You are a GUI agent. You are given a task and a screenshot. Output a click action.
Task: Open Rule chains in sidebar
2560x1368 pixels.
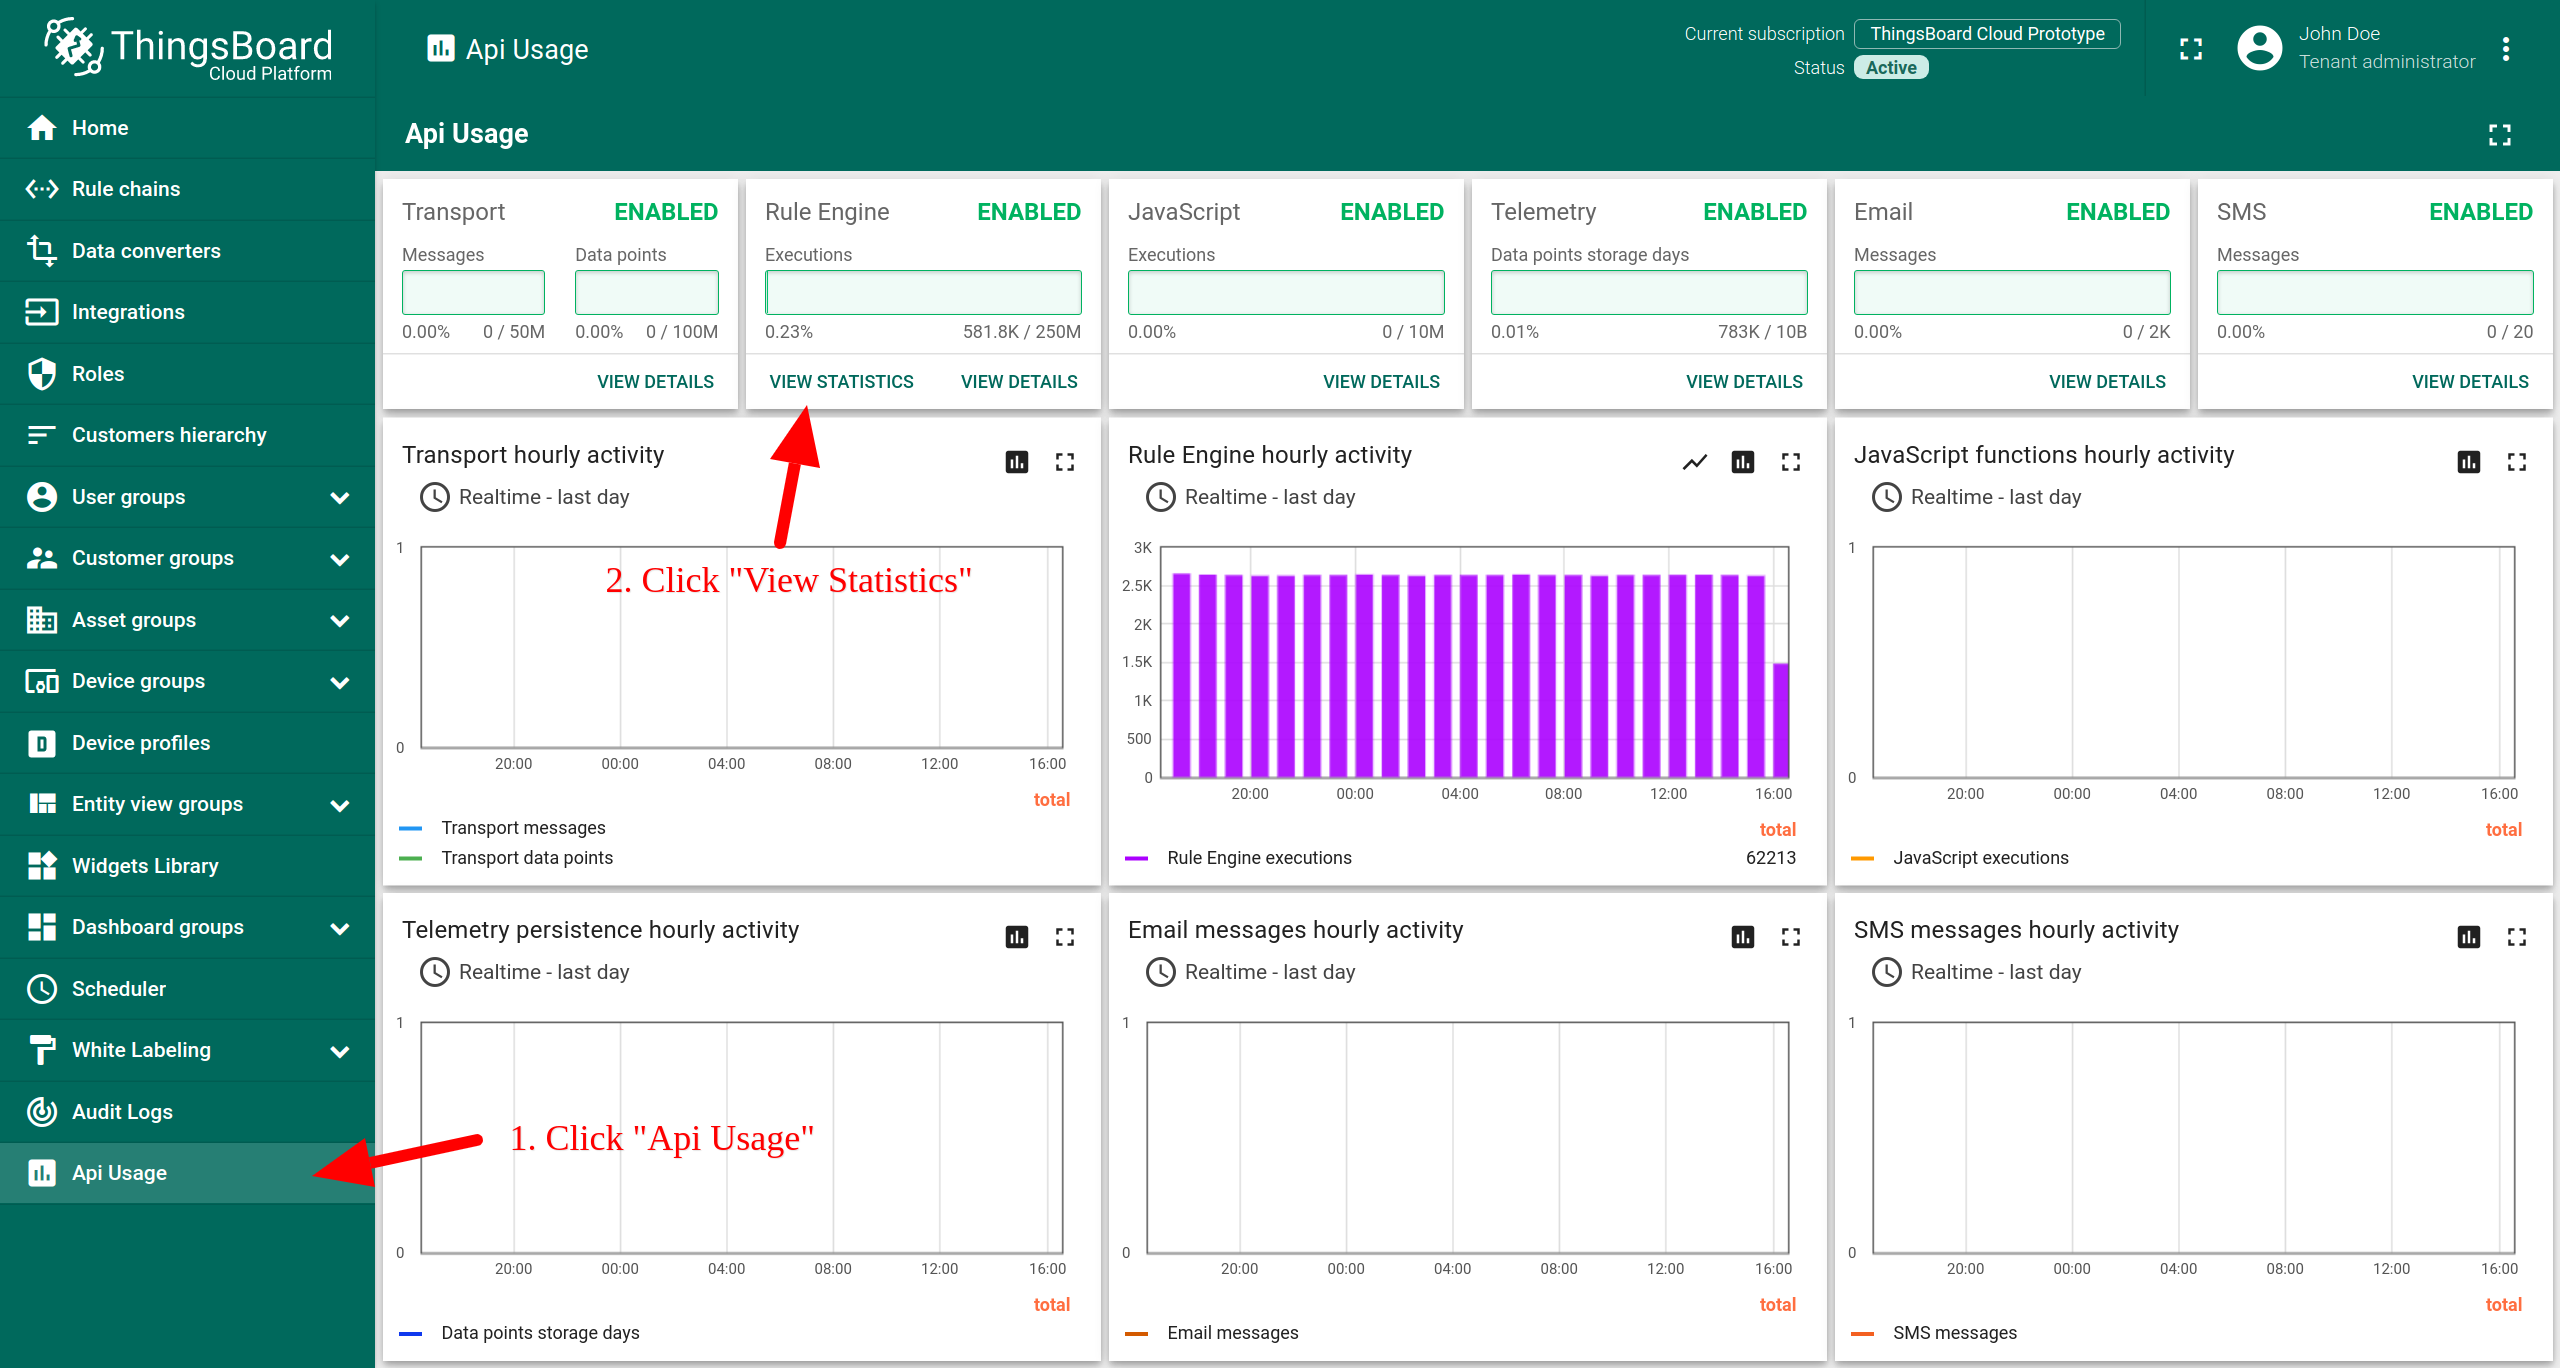pyautogui.click(x=187, y=189)
